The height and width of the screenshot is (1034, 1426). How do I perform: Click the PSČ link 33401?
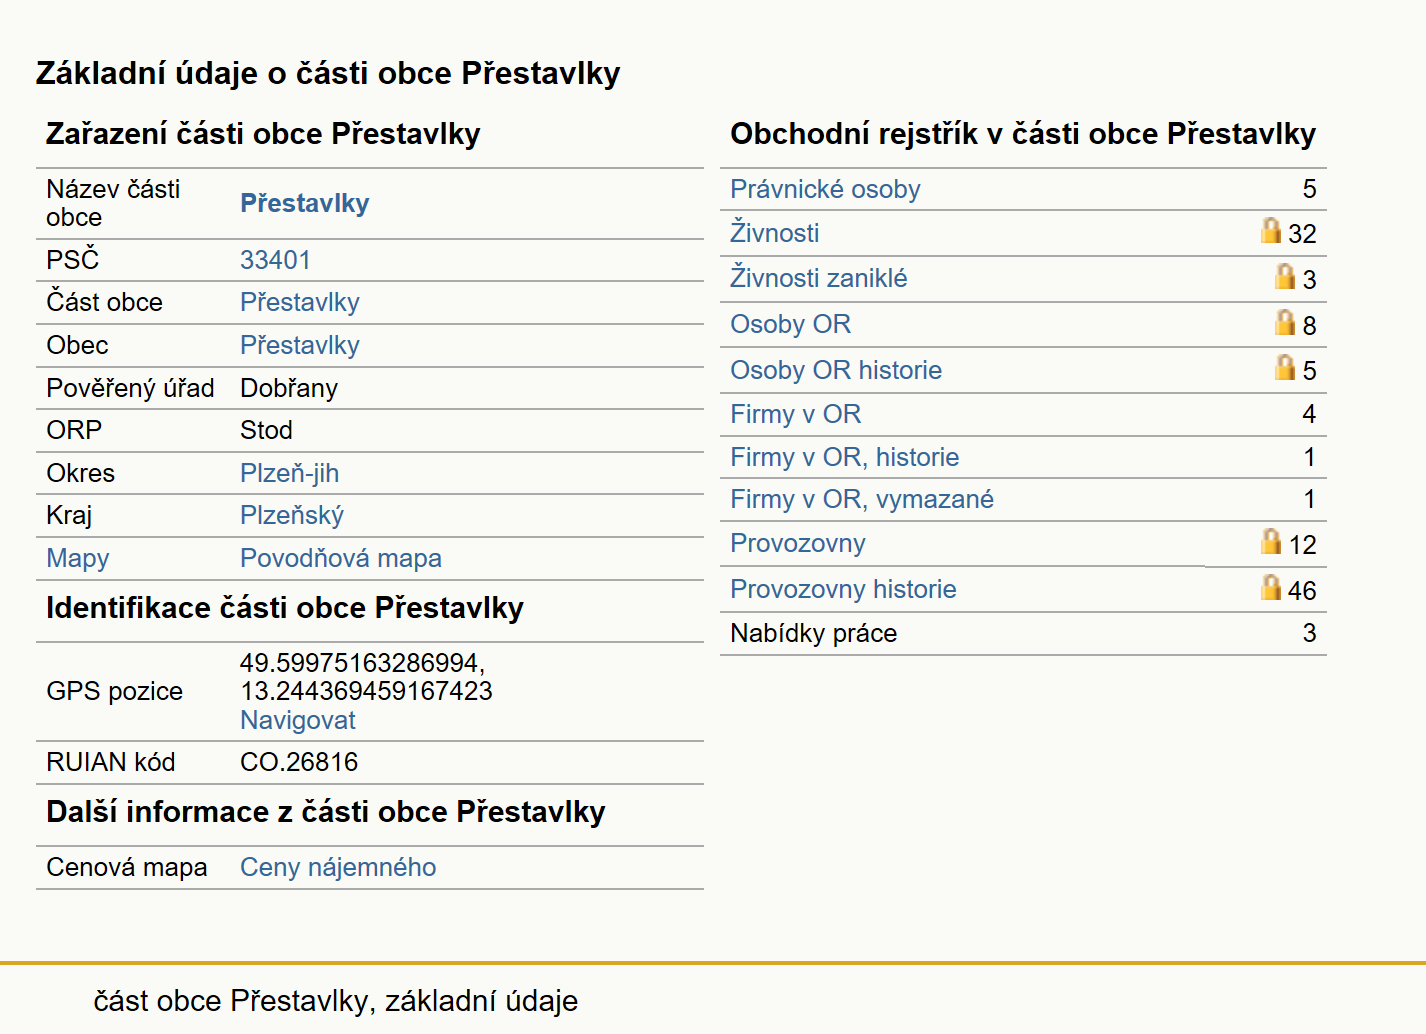click(x=275, y=260)
